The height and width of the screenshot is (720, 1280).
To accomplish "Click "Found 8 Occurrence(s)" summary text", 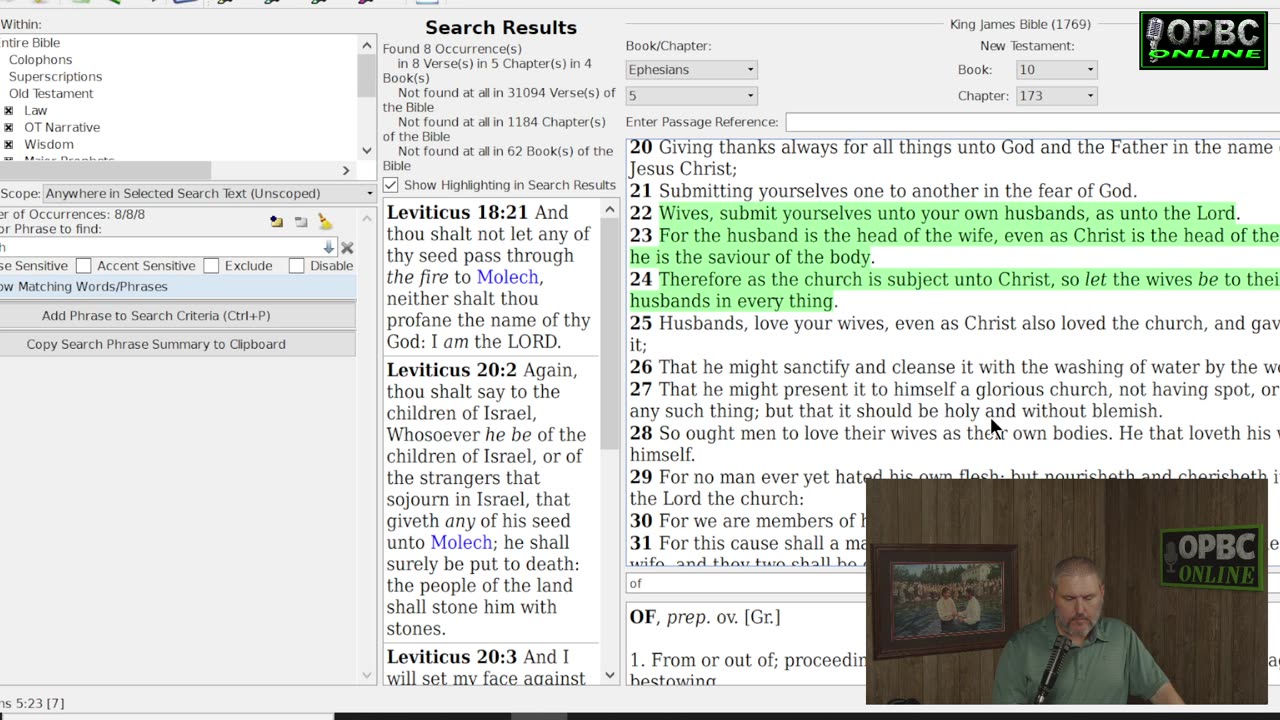I will 452,49.
